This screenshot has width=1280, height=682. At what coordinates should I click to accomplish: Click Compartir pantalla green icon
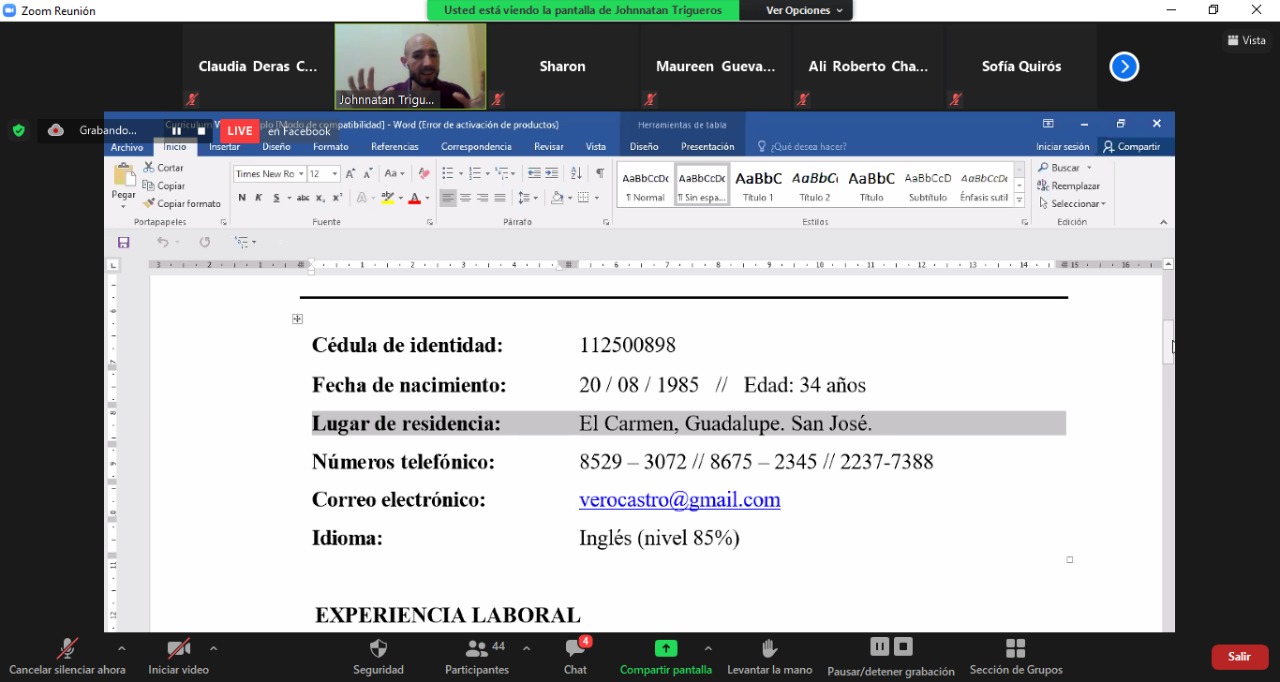point(665,648)
